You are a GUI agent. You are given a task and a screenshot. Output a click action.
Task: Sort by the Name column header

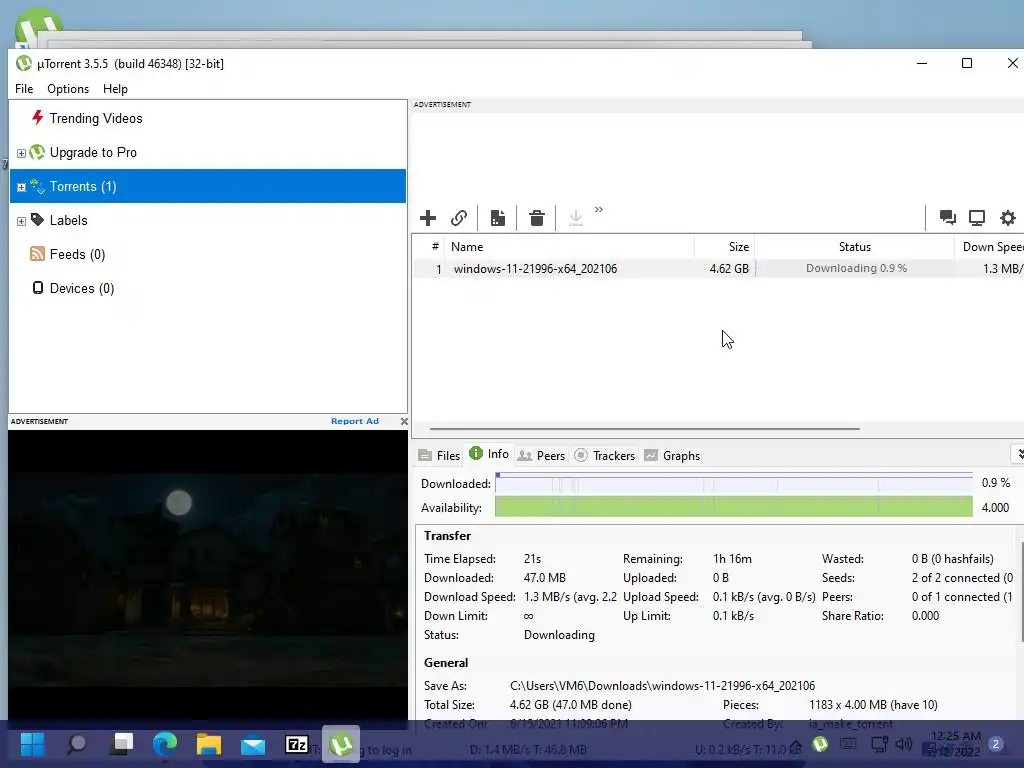(569, 247)
